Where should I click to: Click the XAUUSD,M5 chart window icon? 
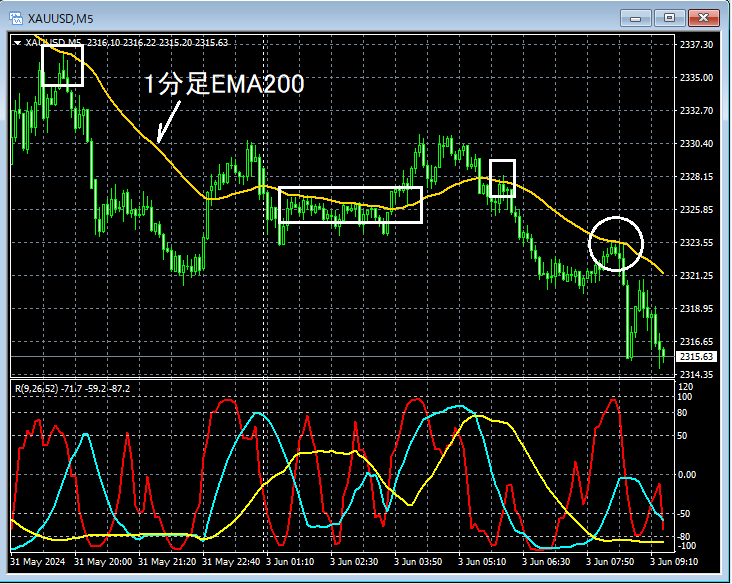tap(16, 19)
